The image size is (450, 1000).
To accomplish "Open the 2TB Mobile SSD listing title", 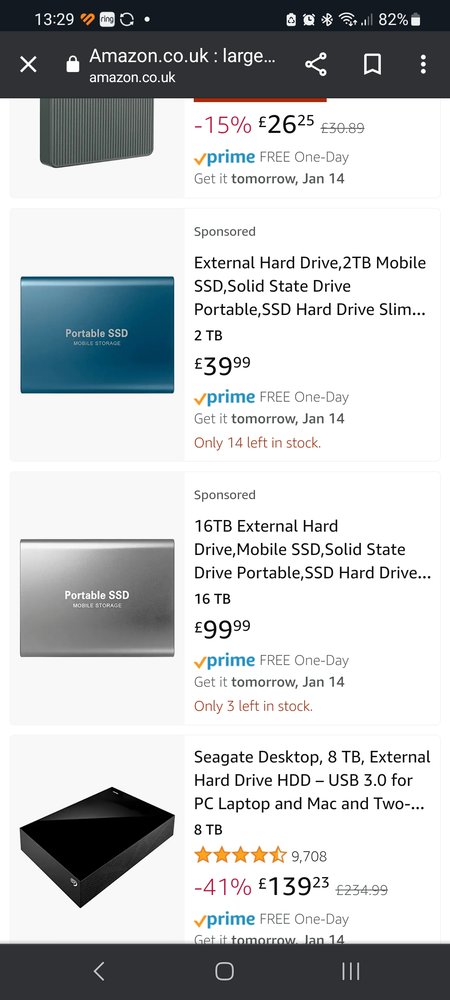I will [311, 286].
